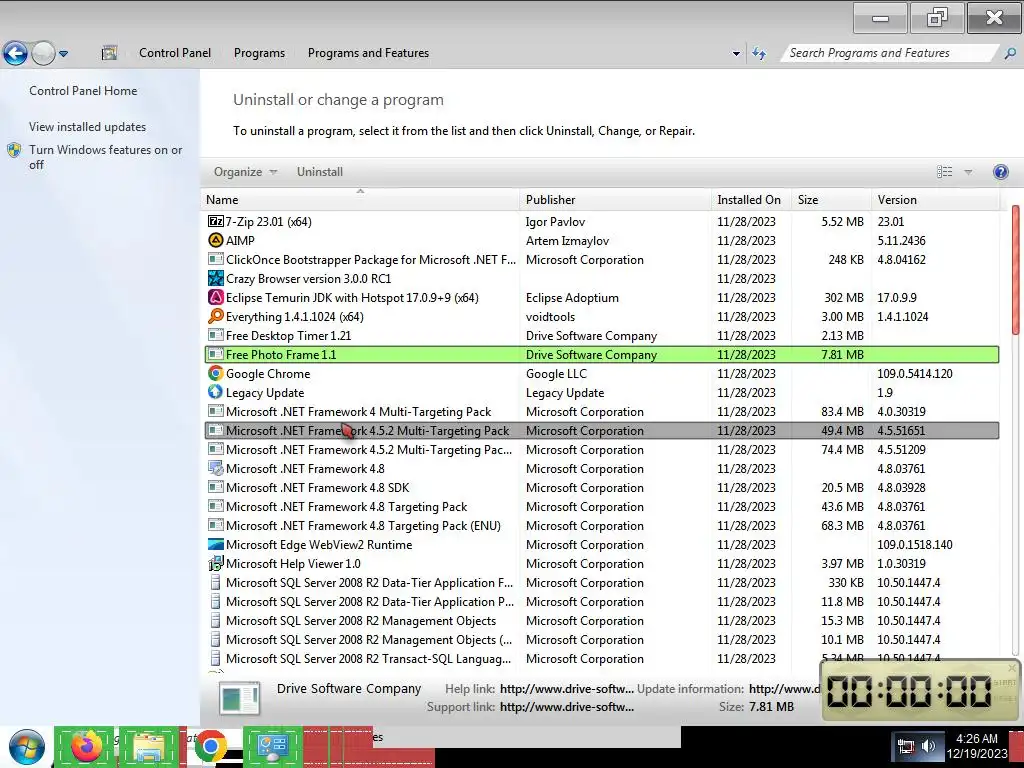This screenshot has width=1024, height=768.
Task: Click the AIMP program icon
Action: [216, 240]
